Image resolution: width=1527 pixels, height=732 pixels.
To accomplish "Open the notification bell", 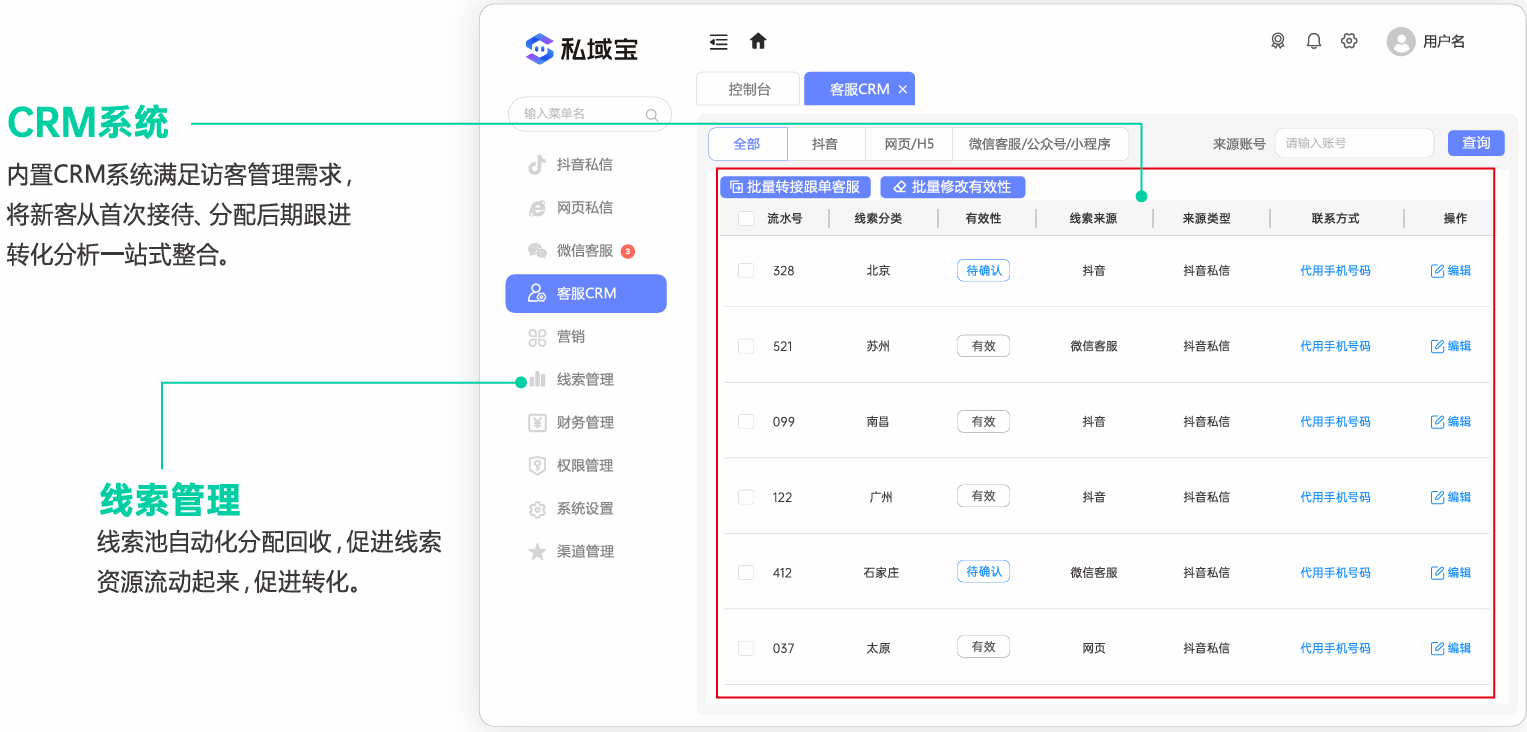I will 1313,41.
